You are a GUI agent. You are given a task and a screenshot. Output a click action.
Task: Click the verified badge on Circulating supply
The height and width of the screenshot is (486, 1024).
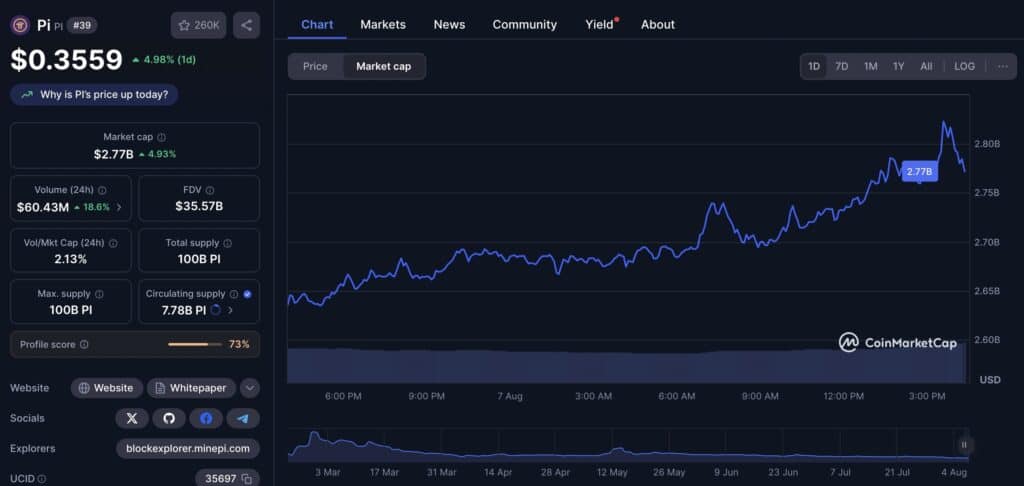247,294
